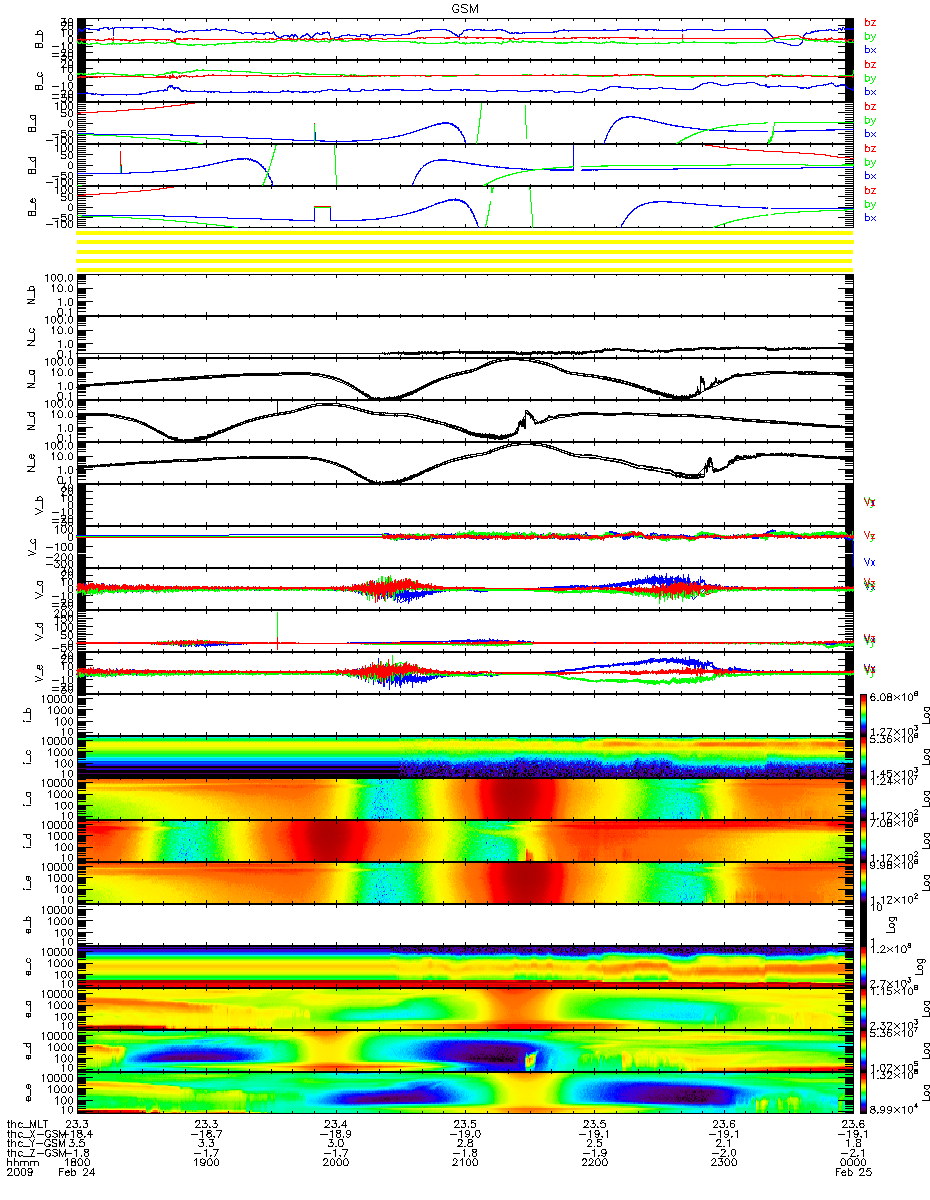This screenshot has width=930, height=1200.
Task: Click the e_c electron spectrogram panel
Action: coord(464,967)
